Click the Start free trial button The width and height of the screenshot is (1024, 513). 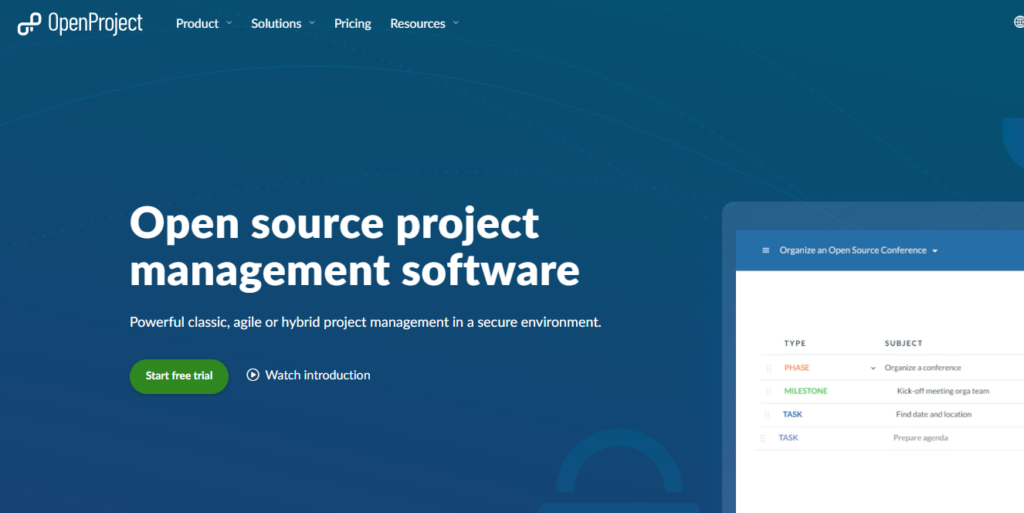click(x=179, y=376)
